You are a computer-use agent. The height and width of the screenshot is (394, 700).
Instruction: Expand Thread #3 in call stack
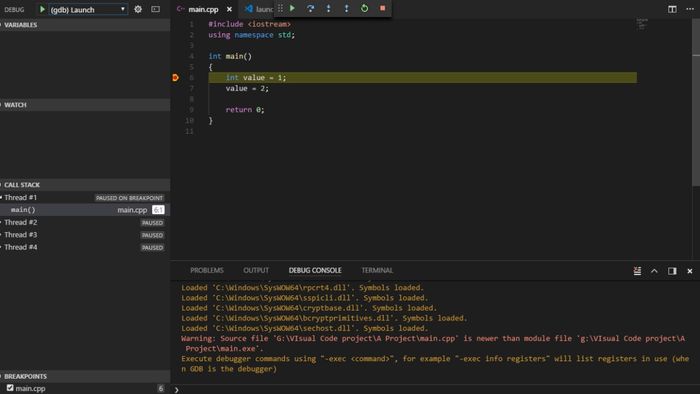pyautogui.click(x=2, y=235)
